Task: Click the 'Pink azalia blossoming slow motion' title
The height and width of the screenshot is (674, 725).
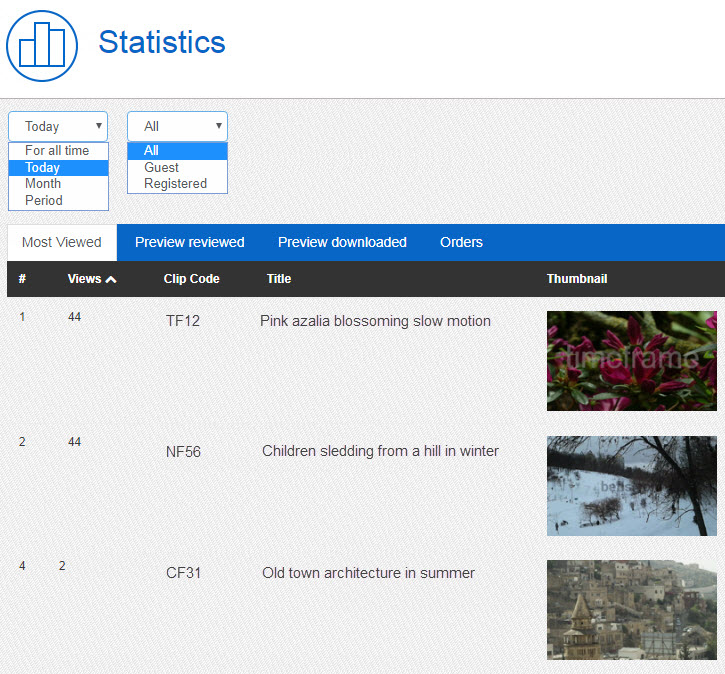Action: click(375, 321)
